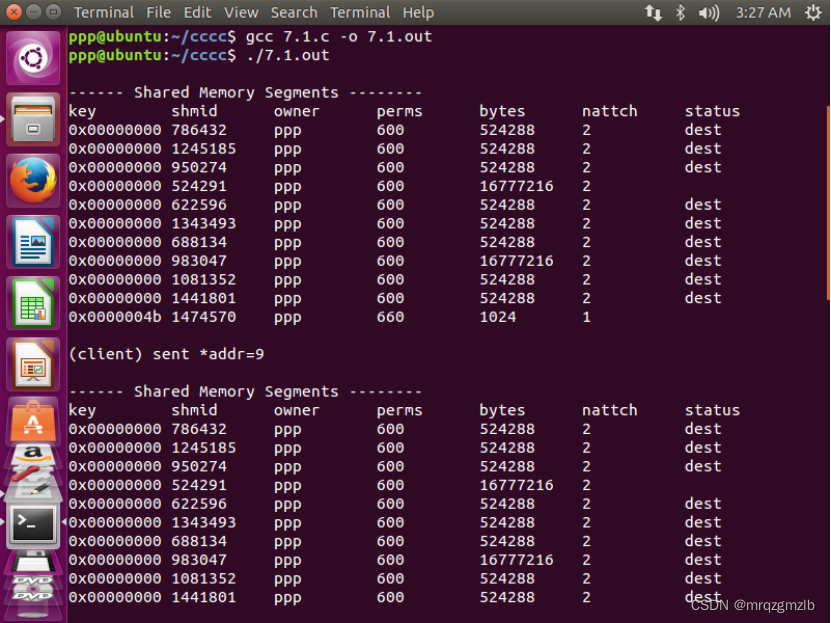Open the Ubuntu Dash search icon
Viewport: 831px width, 623px height.
click(33, 57)
